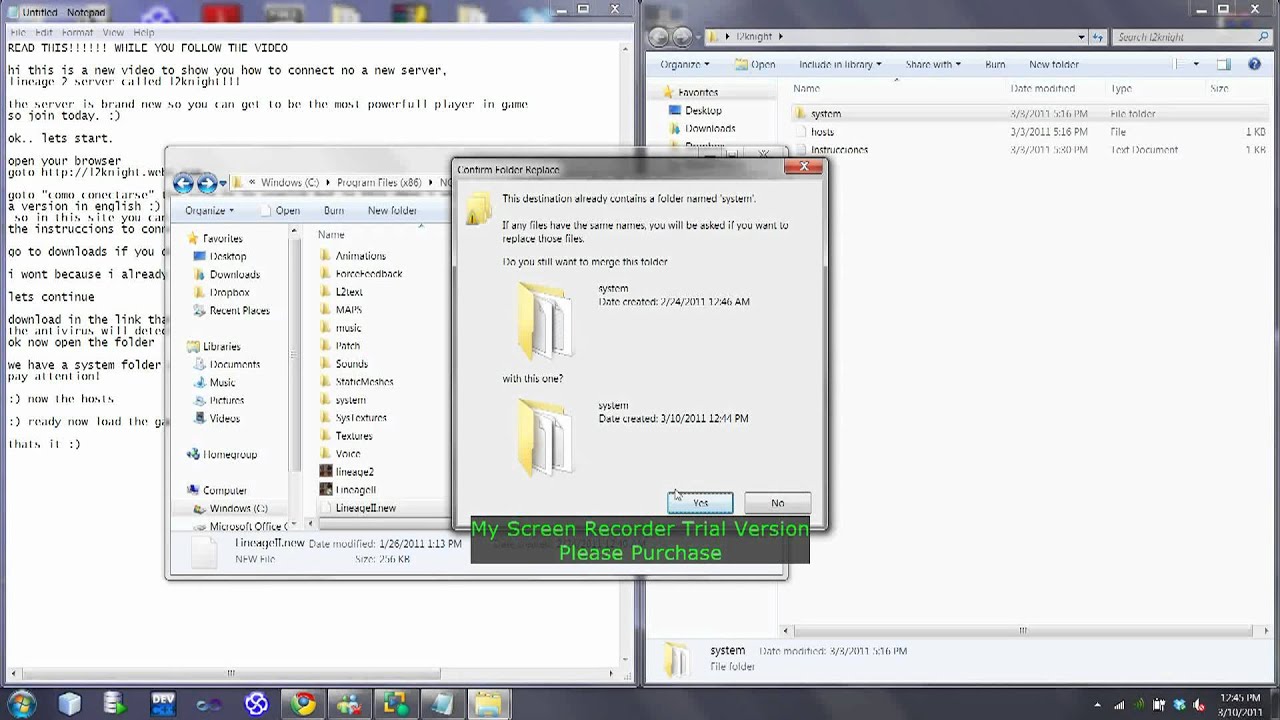Select Documents library in sidebar
Screen dimensions: 1280x720
[235, 364]
